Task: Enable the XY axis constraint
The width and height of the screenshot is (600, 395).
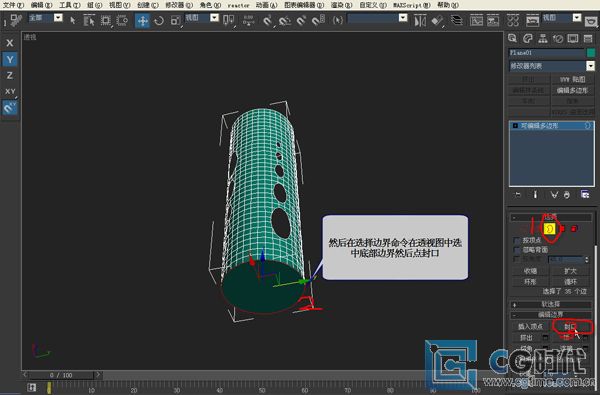Action: click(x=10, y=91)
